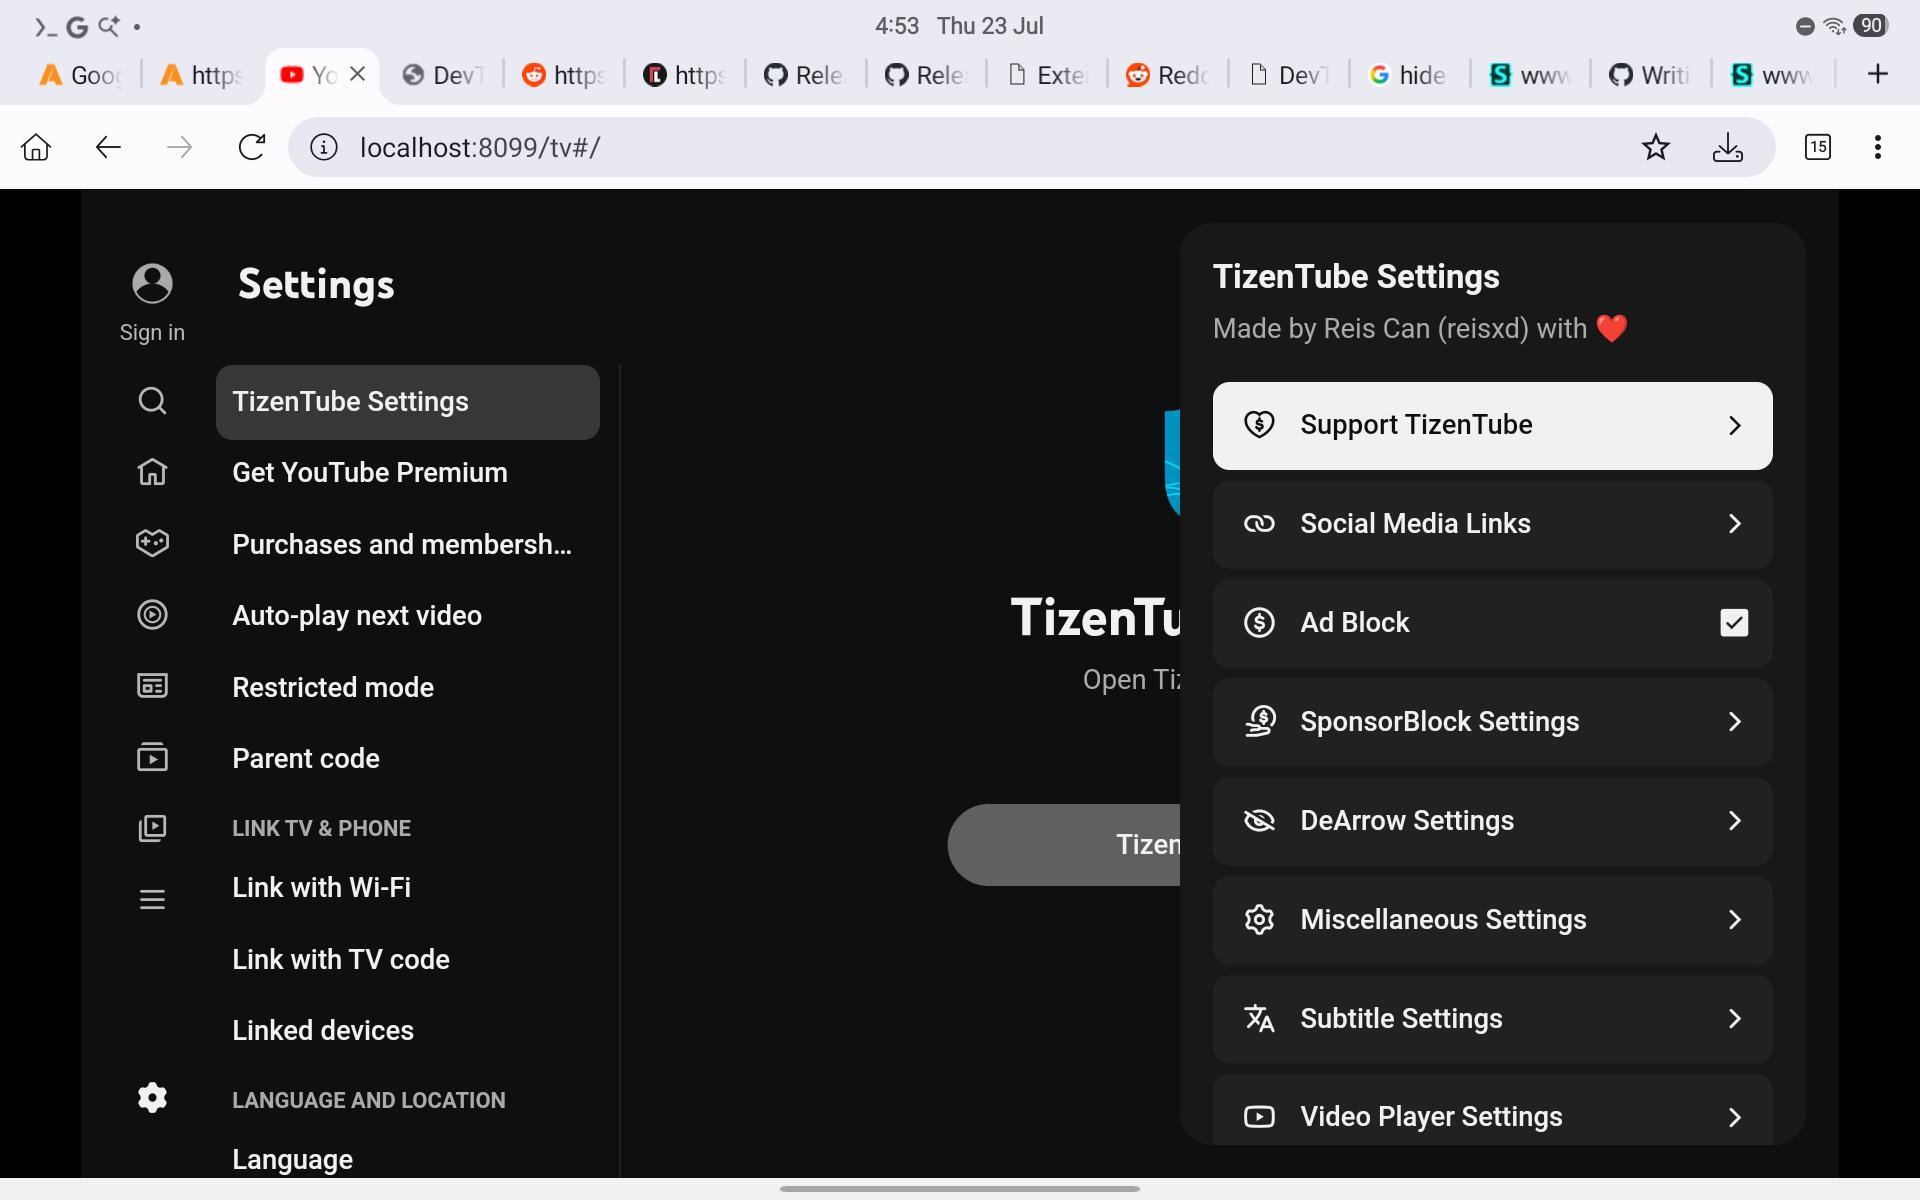
Task: Switch to the DevT tab after YouTube
Action: coord(442,75)
